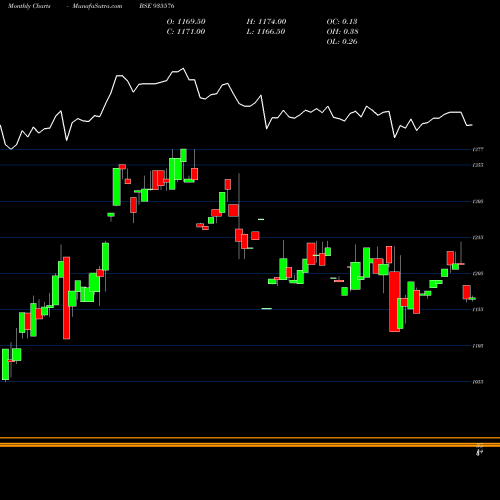Click the 'Monthly Charts' title text
The width and height of the screenshot is (500, 500).
tap(29, 6)
